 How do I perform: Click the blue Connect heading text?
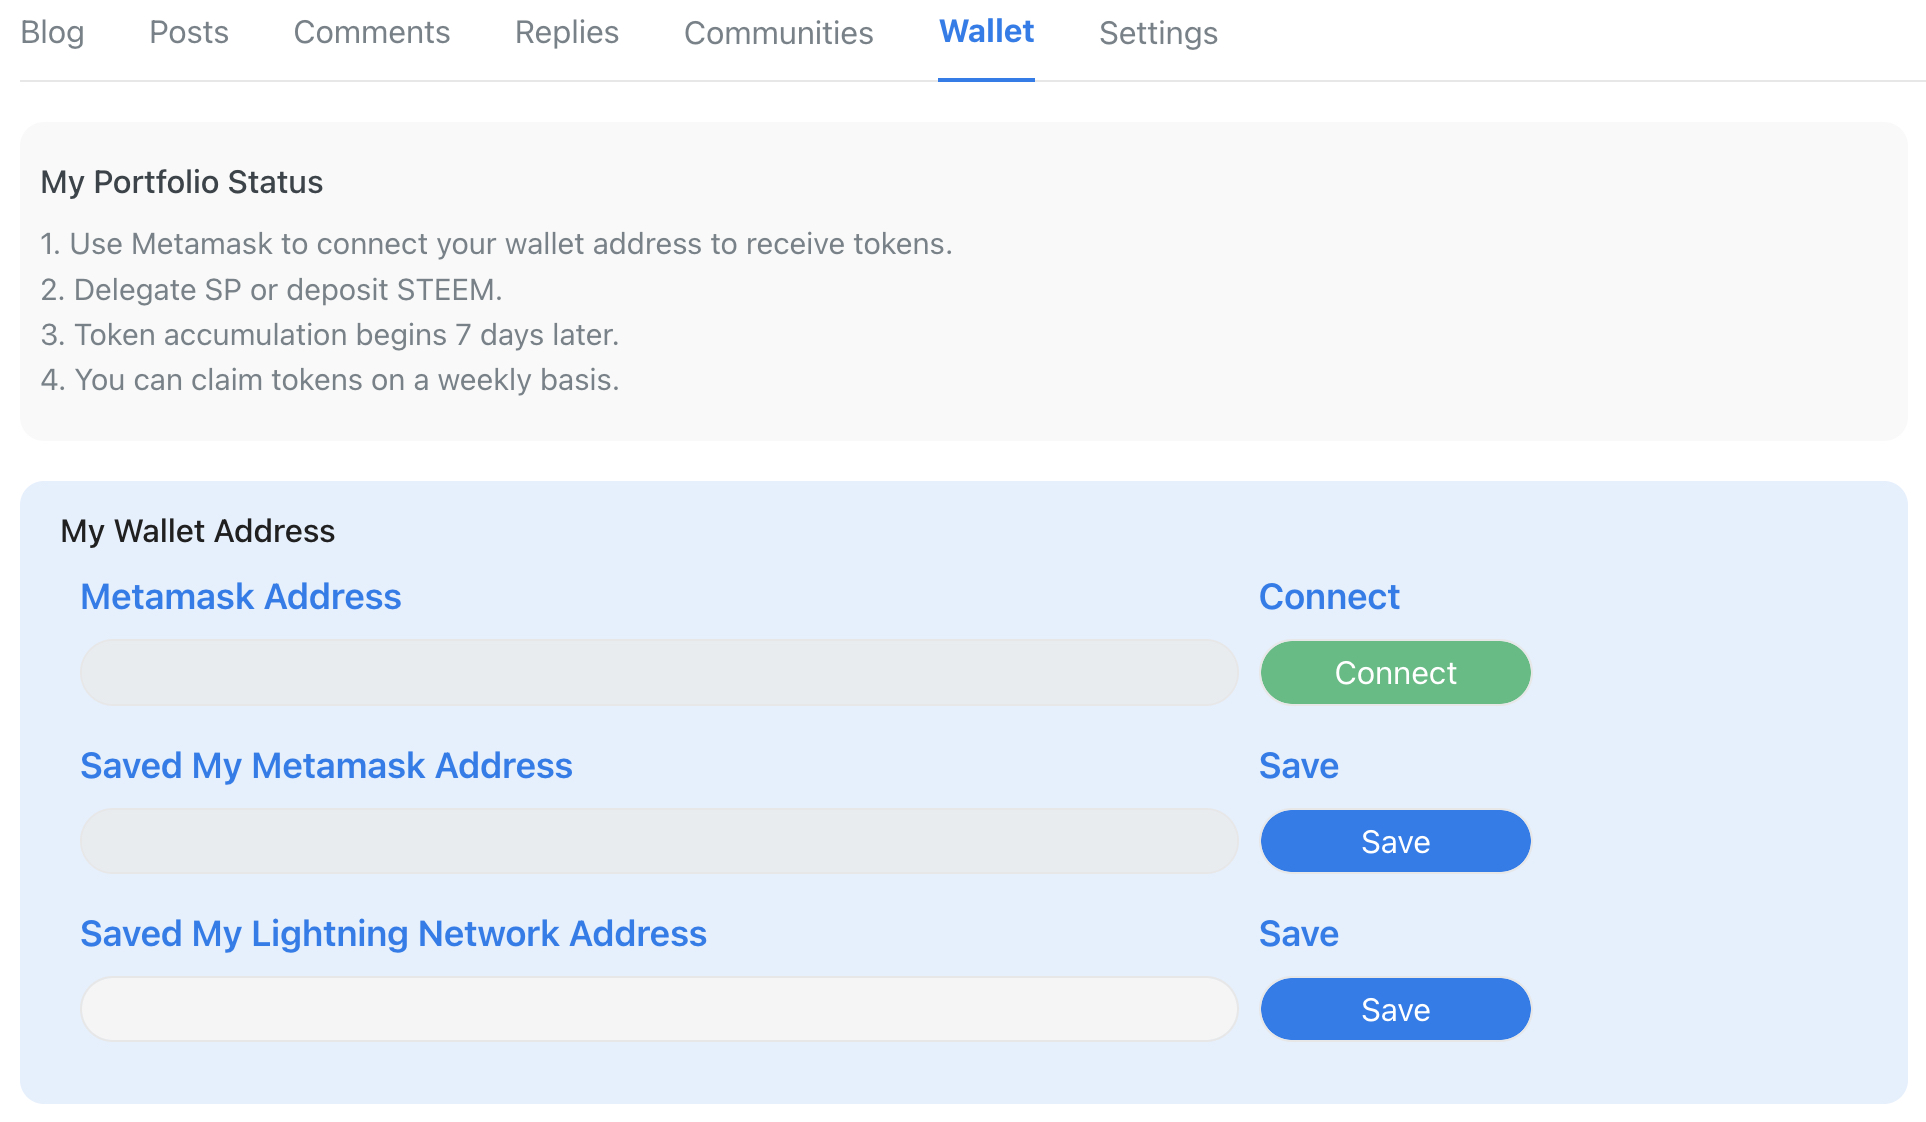(x=1328, y=597)
